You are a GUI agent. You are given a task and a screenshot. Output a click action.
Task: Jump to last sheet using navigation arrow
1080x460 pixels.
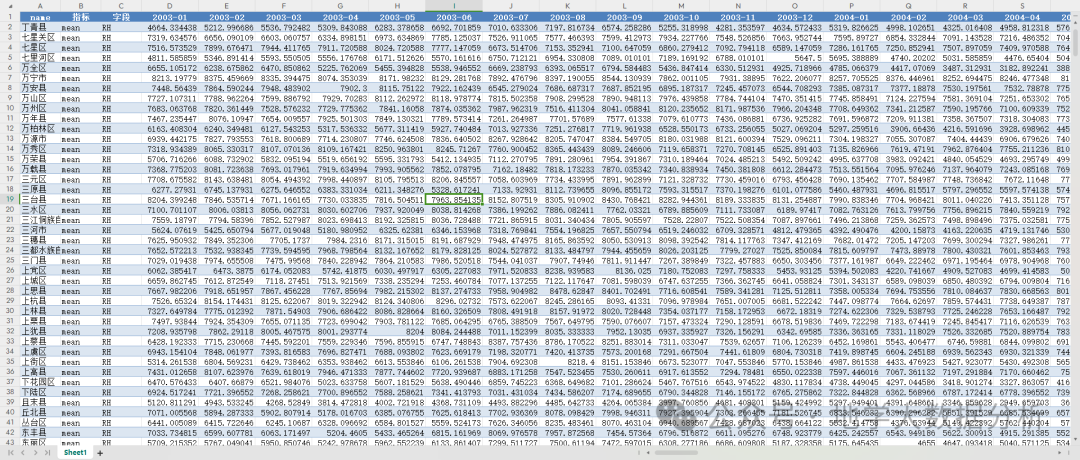coord(48,453)
